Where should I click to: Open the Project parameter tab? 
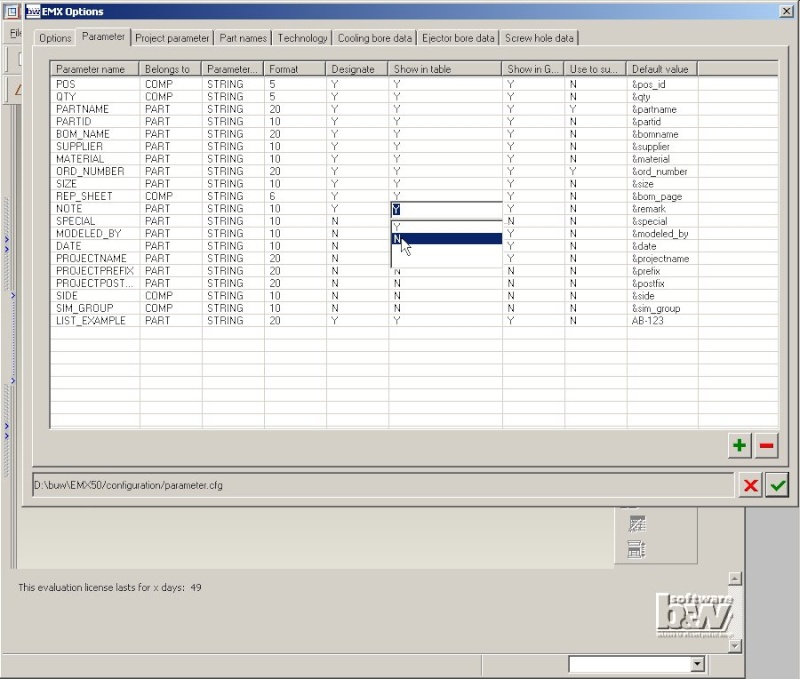pos(172,38)
